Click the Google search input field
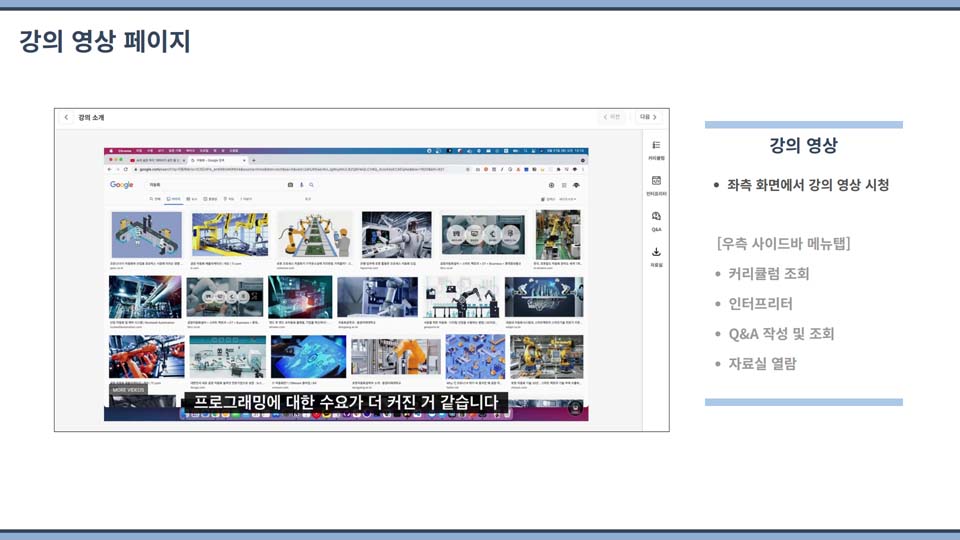960x540 pixels. [210, 185]
